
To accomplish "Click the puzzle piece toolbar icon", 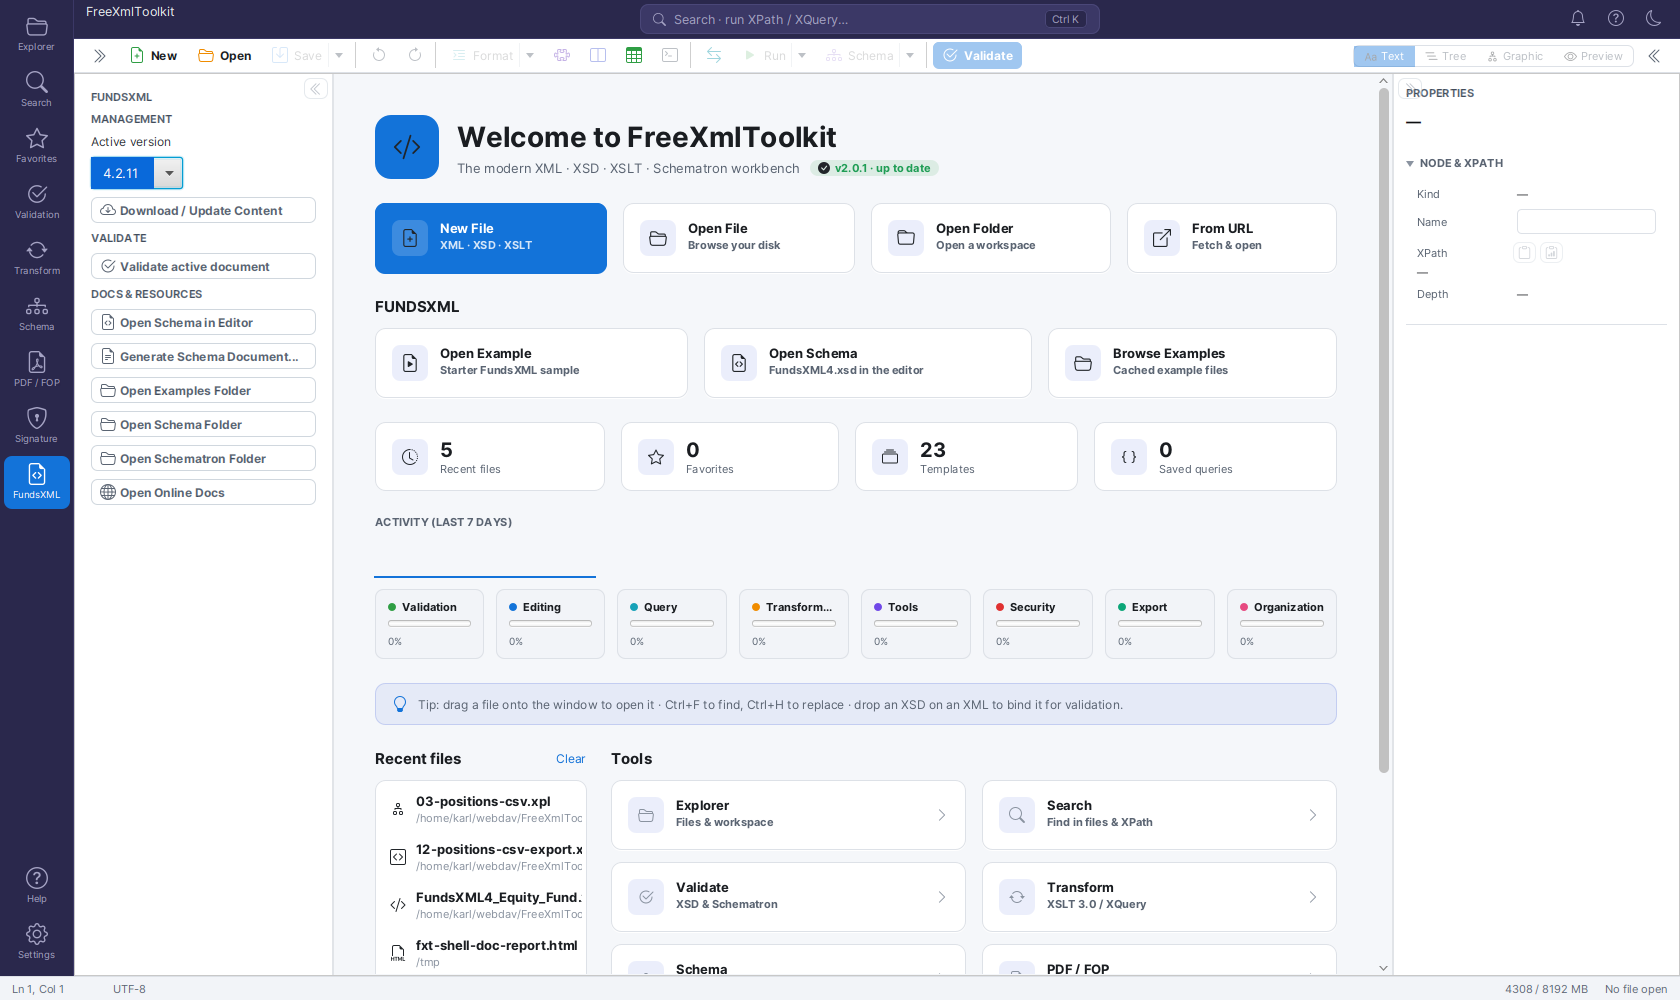I will point(562,56).
